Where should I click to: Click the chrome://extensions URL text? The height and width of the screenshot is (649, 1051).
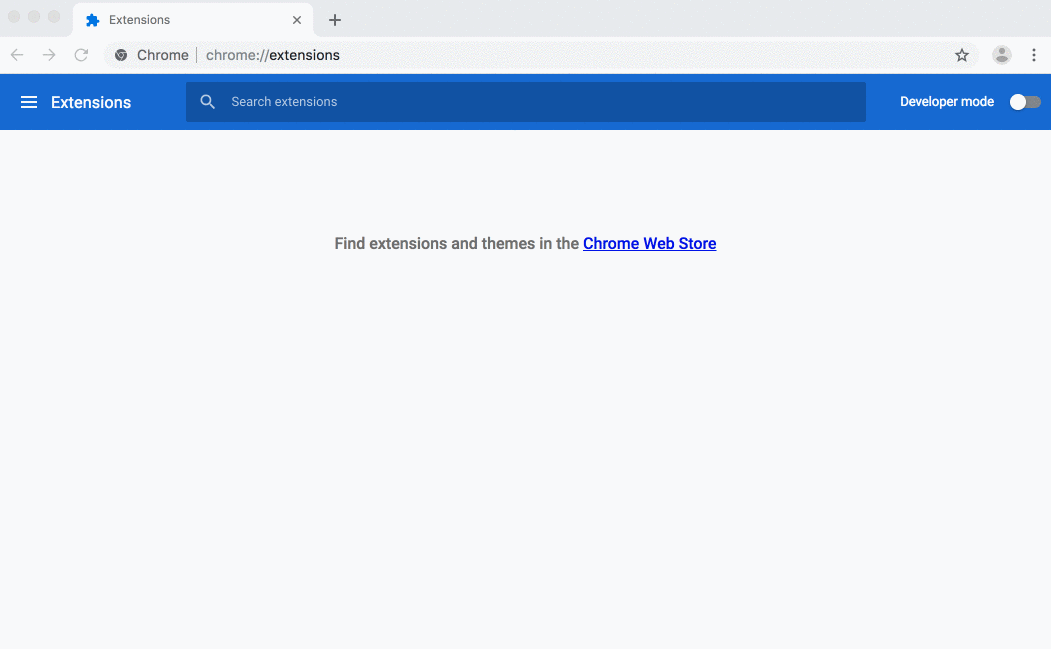pos(273,55)
